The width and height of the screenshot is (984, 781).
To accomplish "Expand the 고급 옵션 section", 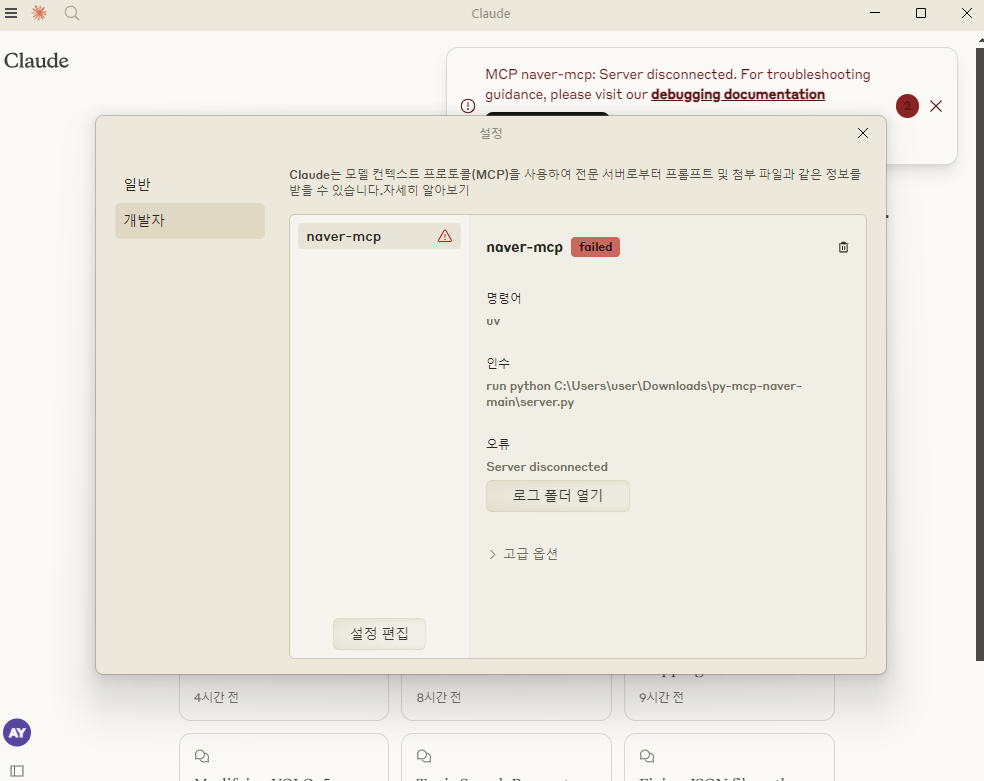I will pos(523,554).
